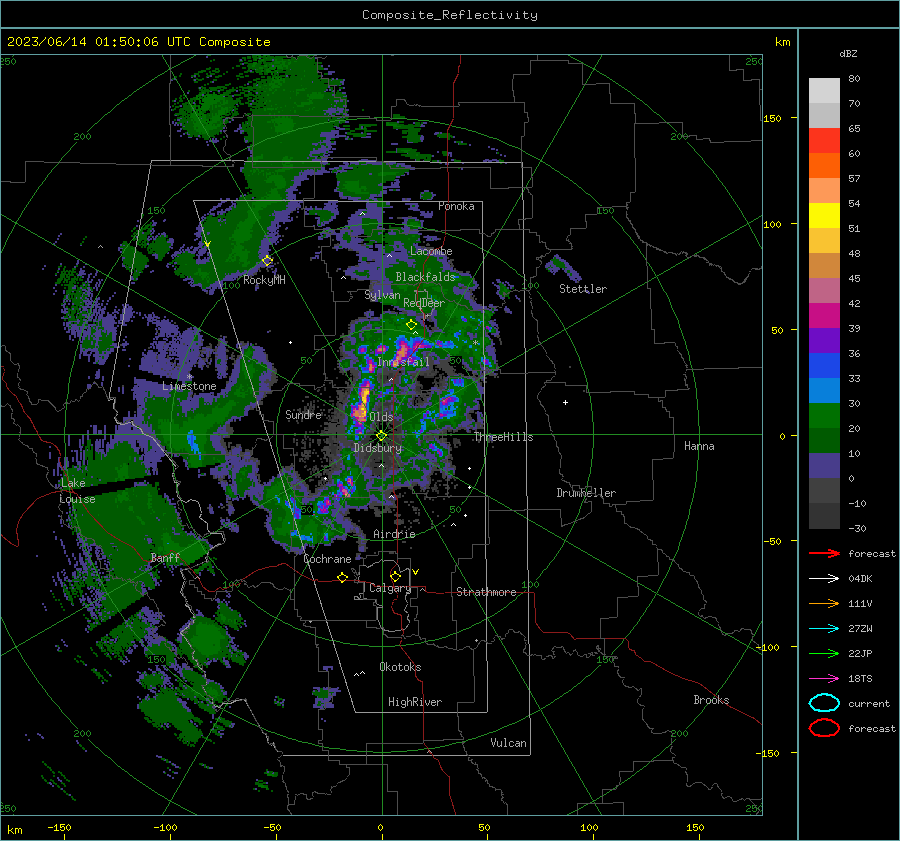Click the Hanna town label
This screenshot has width=900, height=841.
699,445
